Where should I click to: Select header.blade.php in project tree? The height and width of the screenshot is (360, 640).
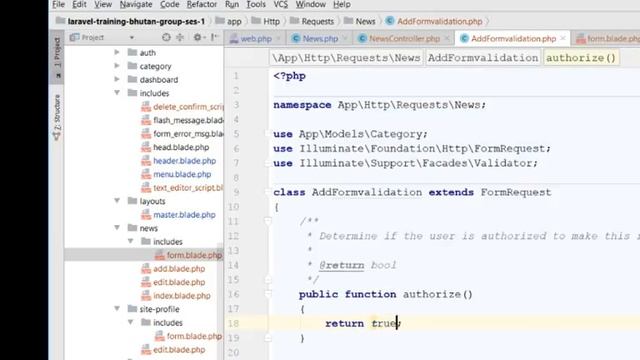tap(178, 160)
